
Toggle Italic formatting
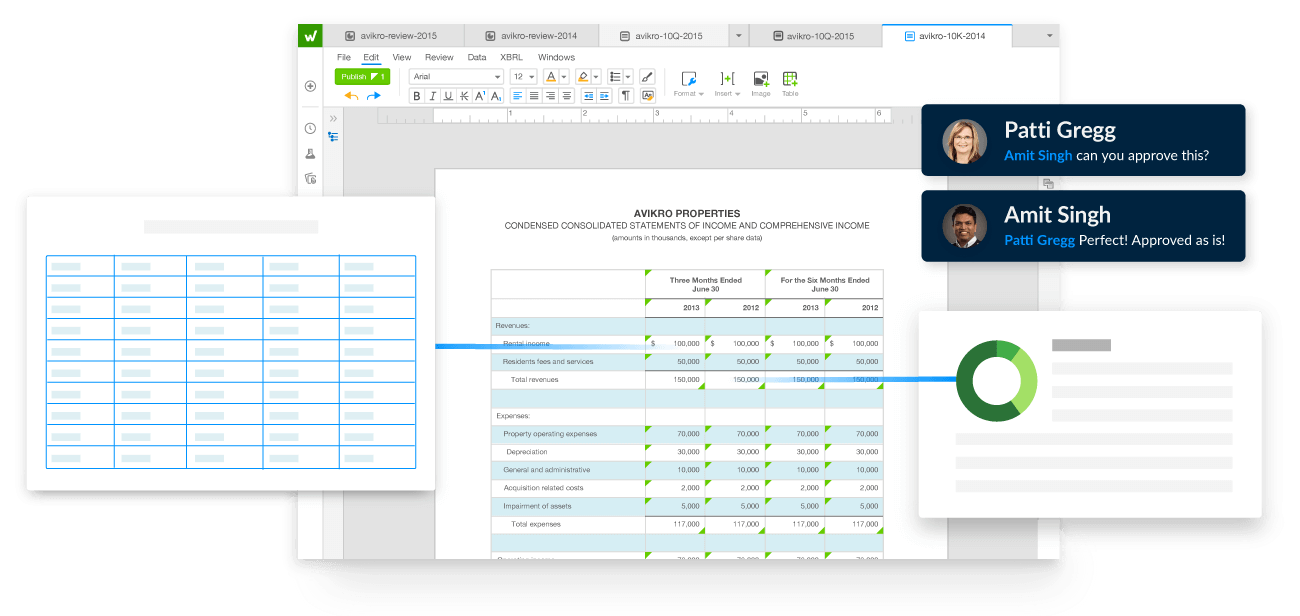[x=432, y=96]
